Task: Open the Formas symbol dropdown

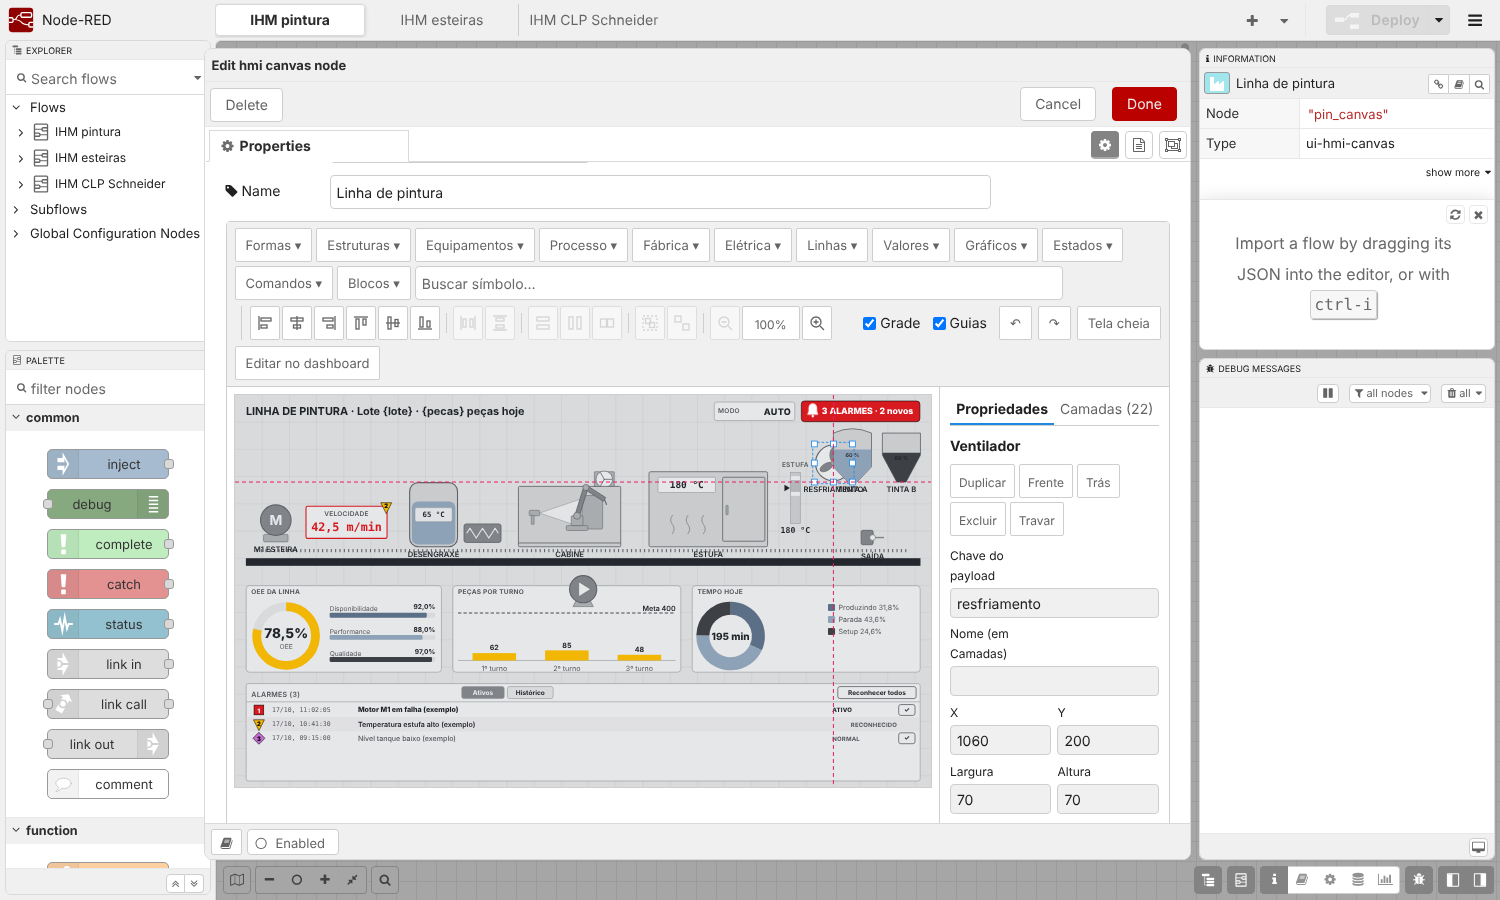Action: [273, 245]
